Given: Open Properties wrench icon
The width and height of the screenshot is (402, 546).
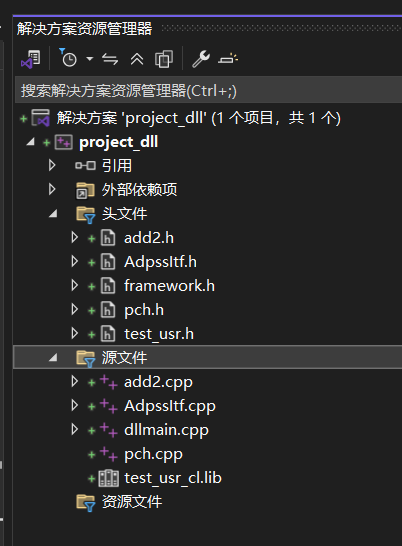Looking at the screenshot, I should (x=201, y=59).
